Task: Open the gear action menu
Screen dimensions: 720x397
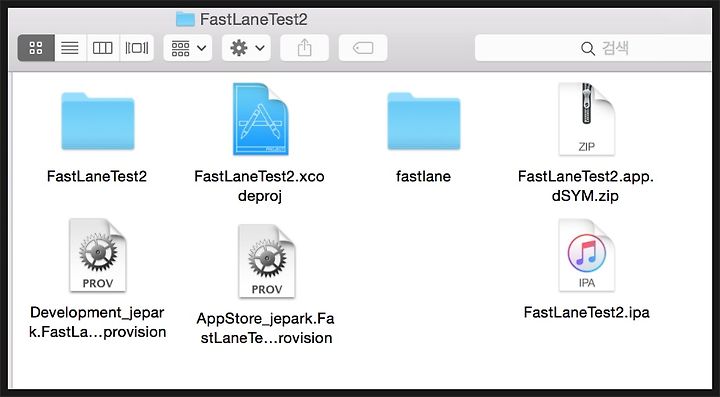Action: point(247,48)
